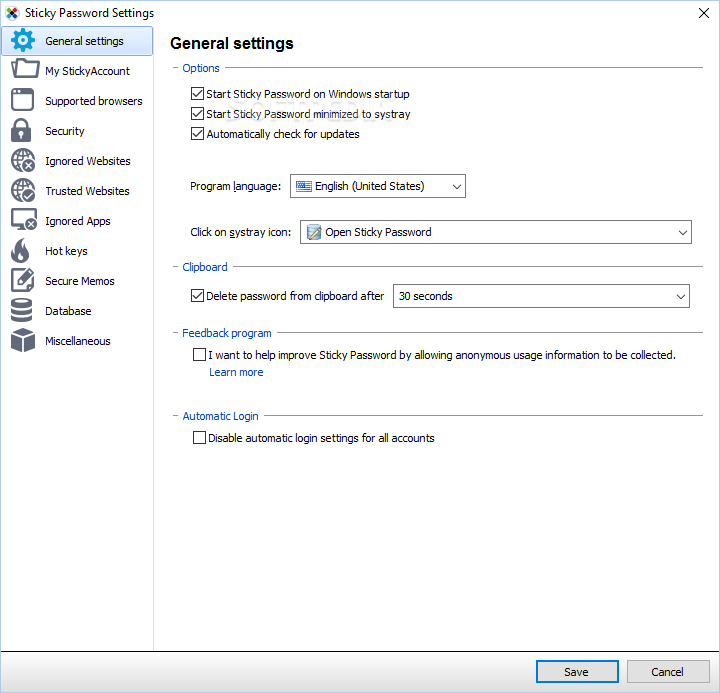
Task: Toggle Delete password from clipboard after checkbox
Action: [197, 296]
